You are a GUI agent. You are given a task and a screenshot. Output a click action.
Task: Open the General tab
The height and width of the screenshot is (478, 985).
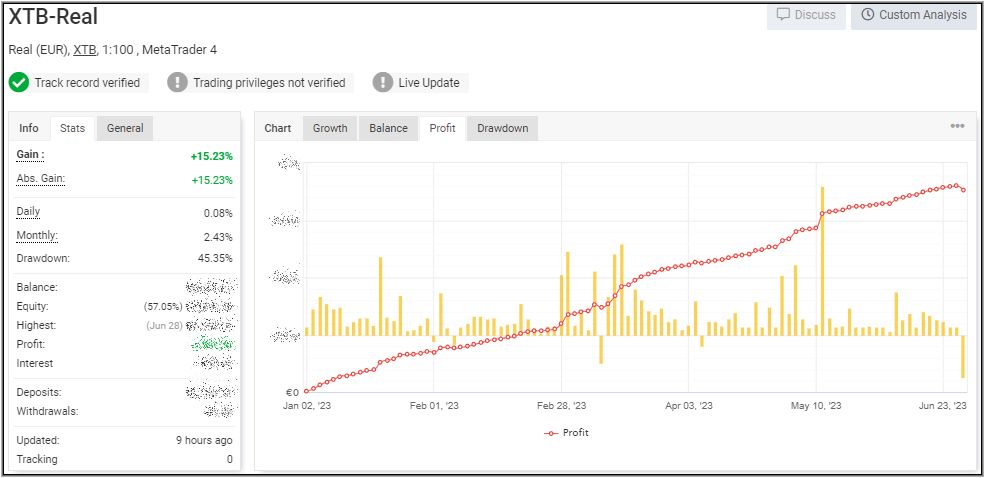tap(125, 128)
